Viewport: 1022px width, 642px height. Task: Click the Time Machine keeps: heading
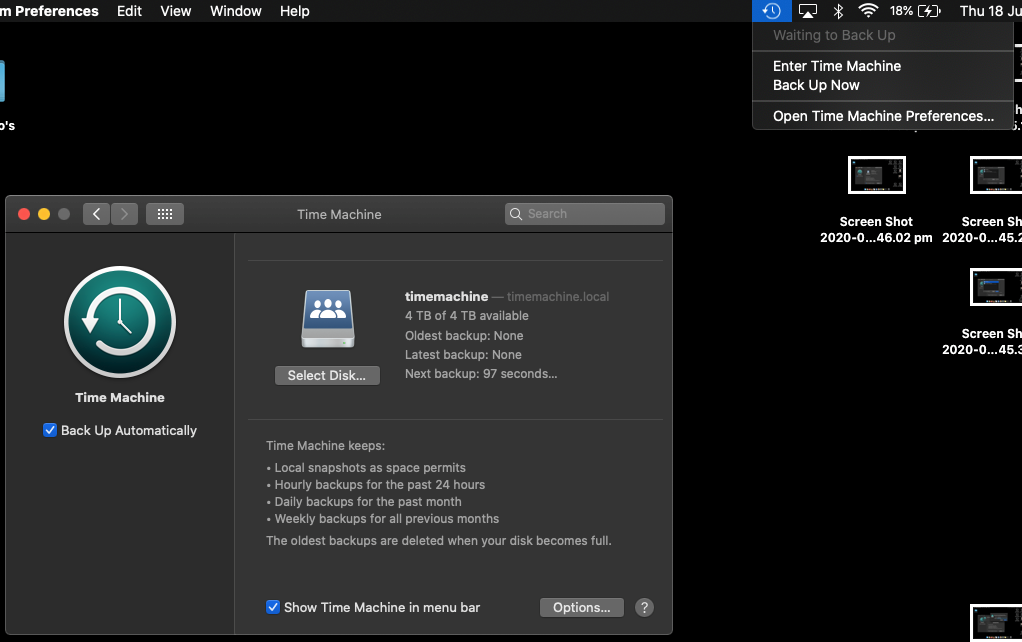(x=325, y=446)
